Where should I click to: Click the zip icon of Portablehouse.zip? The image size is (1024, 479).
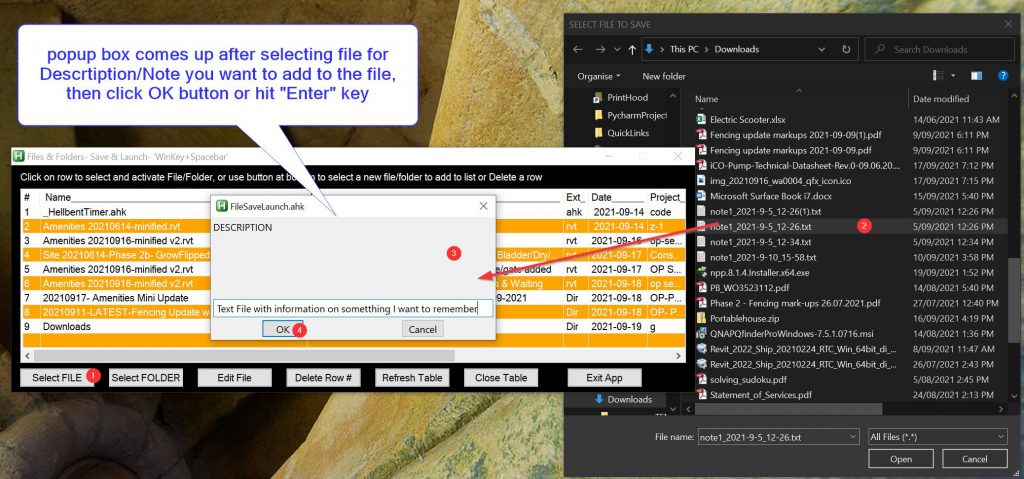(x=701, y=318)
